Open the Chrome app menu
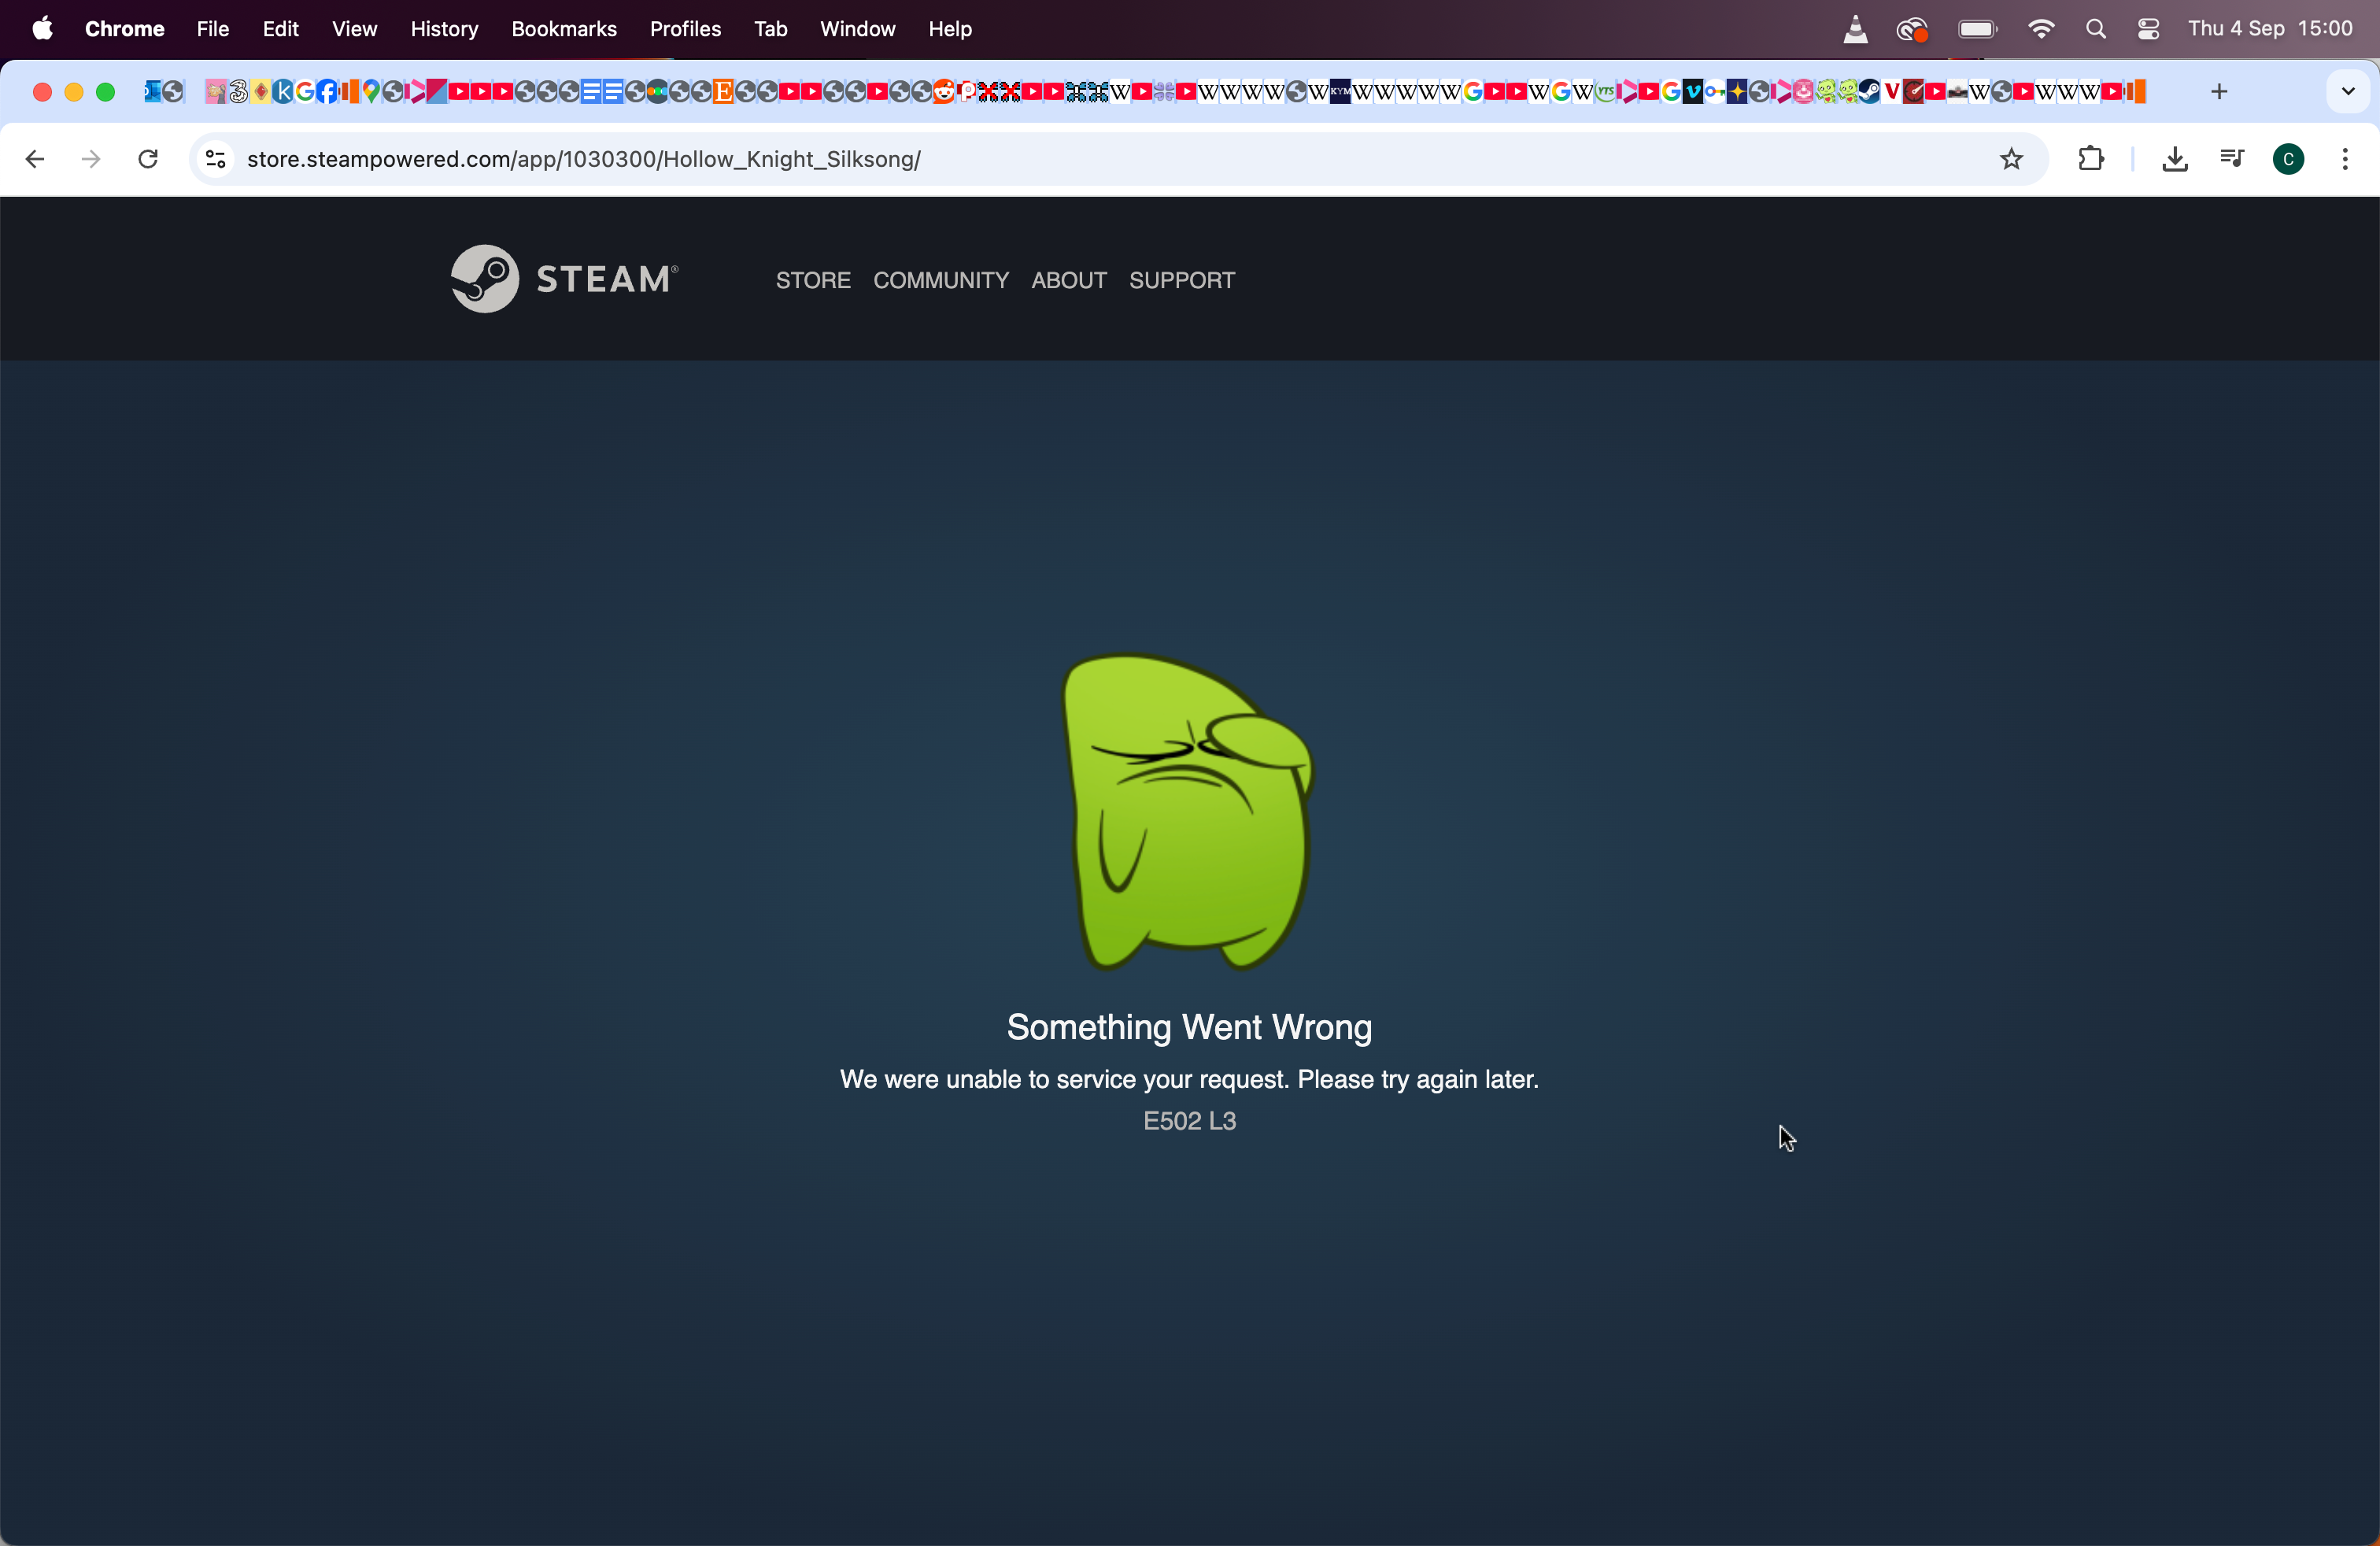 [125, 29]
